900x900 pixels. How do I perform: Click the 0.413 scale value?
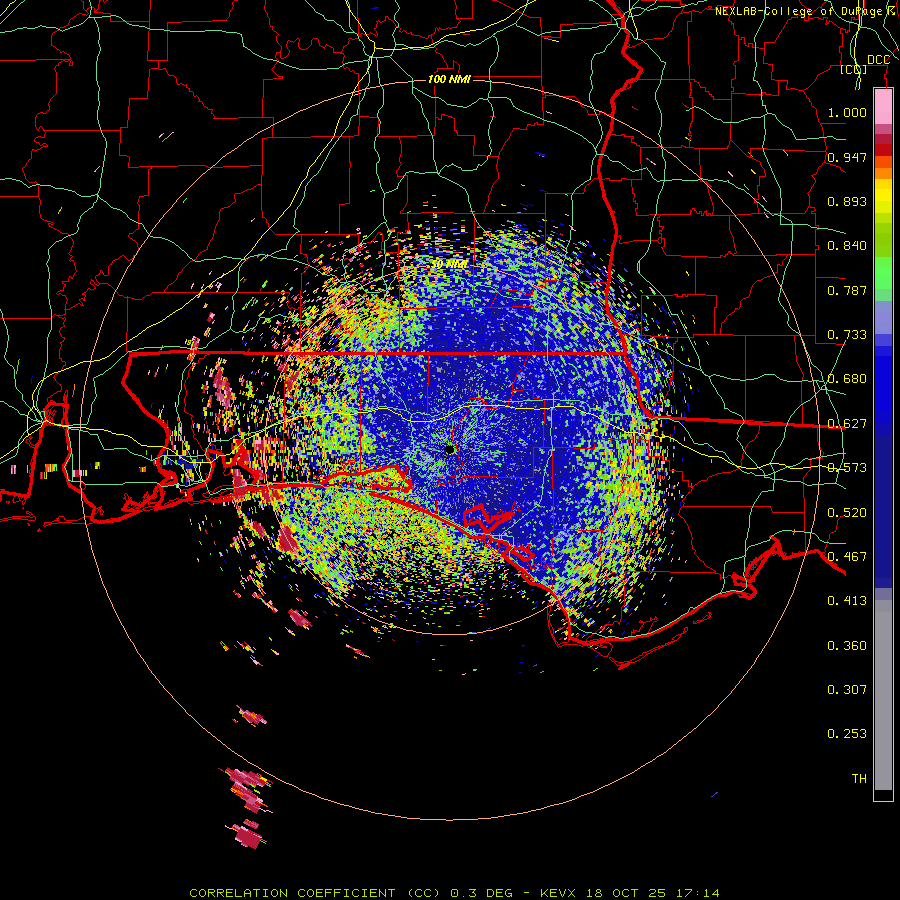point(847,601)
